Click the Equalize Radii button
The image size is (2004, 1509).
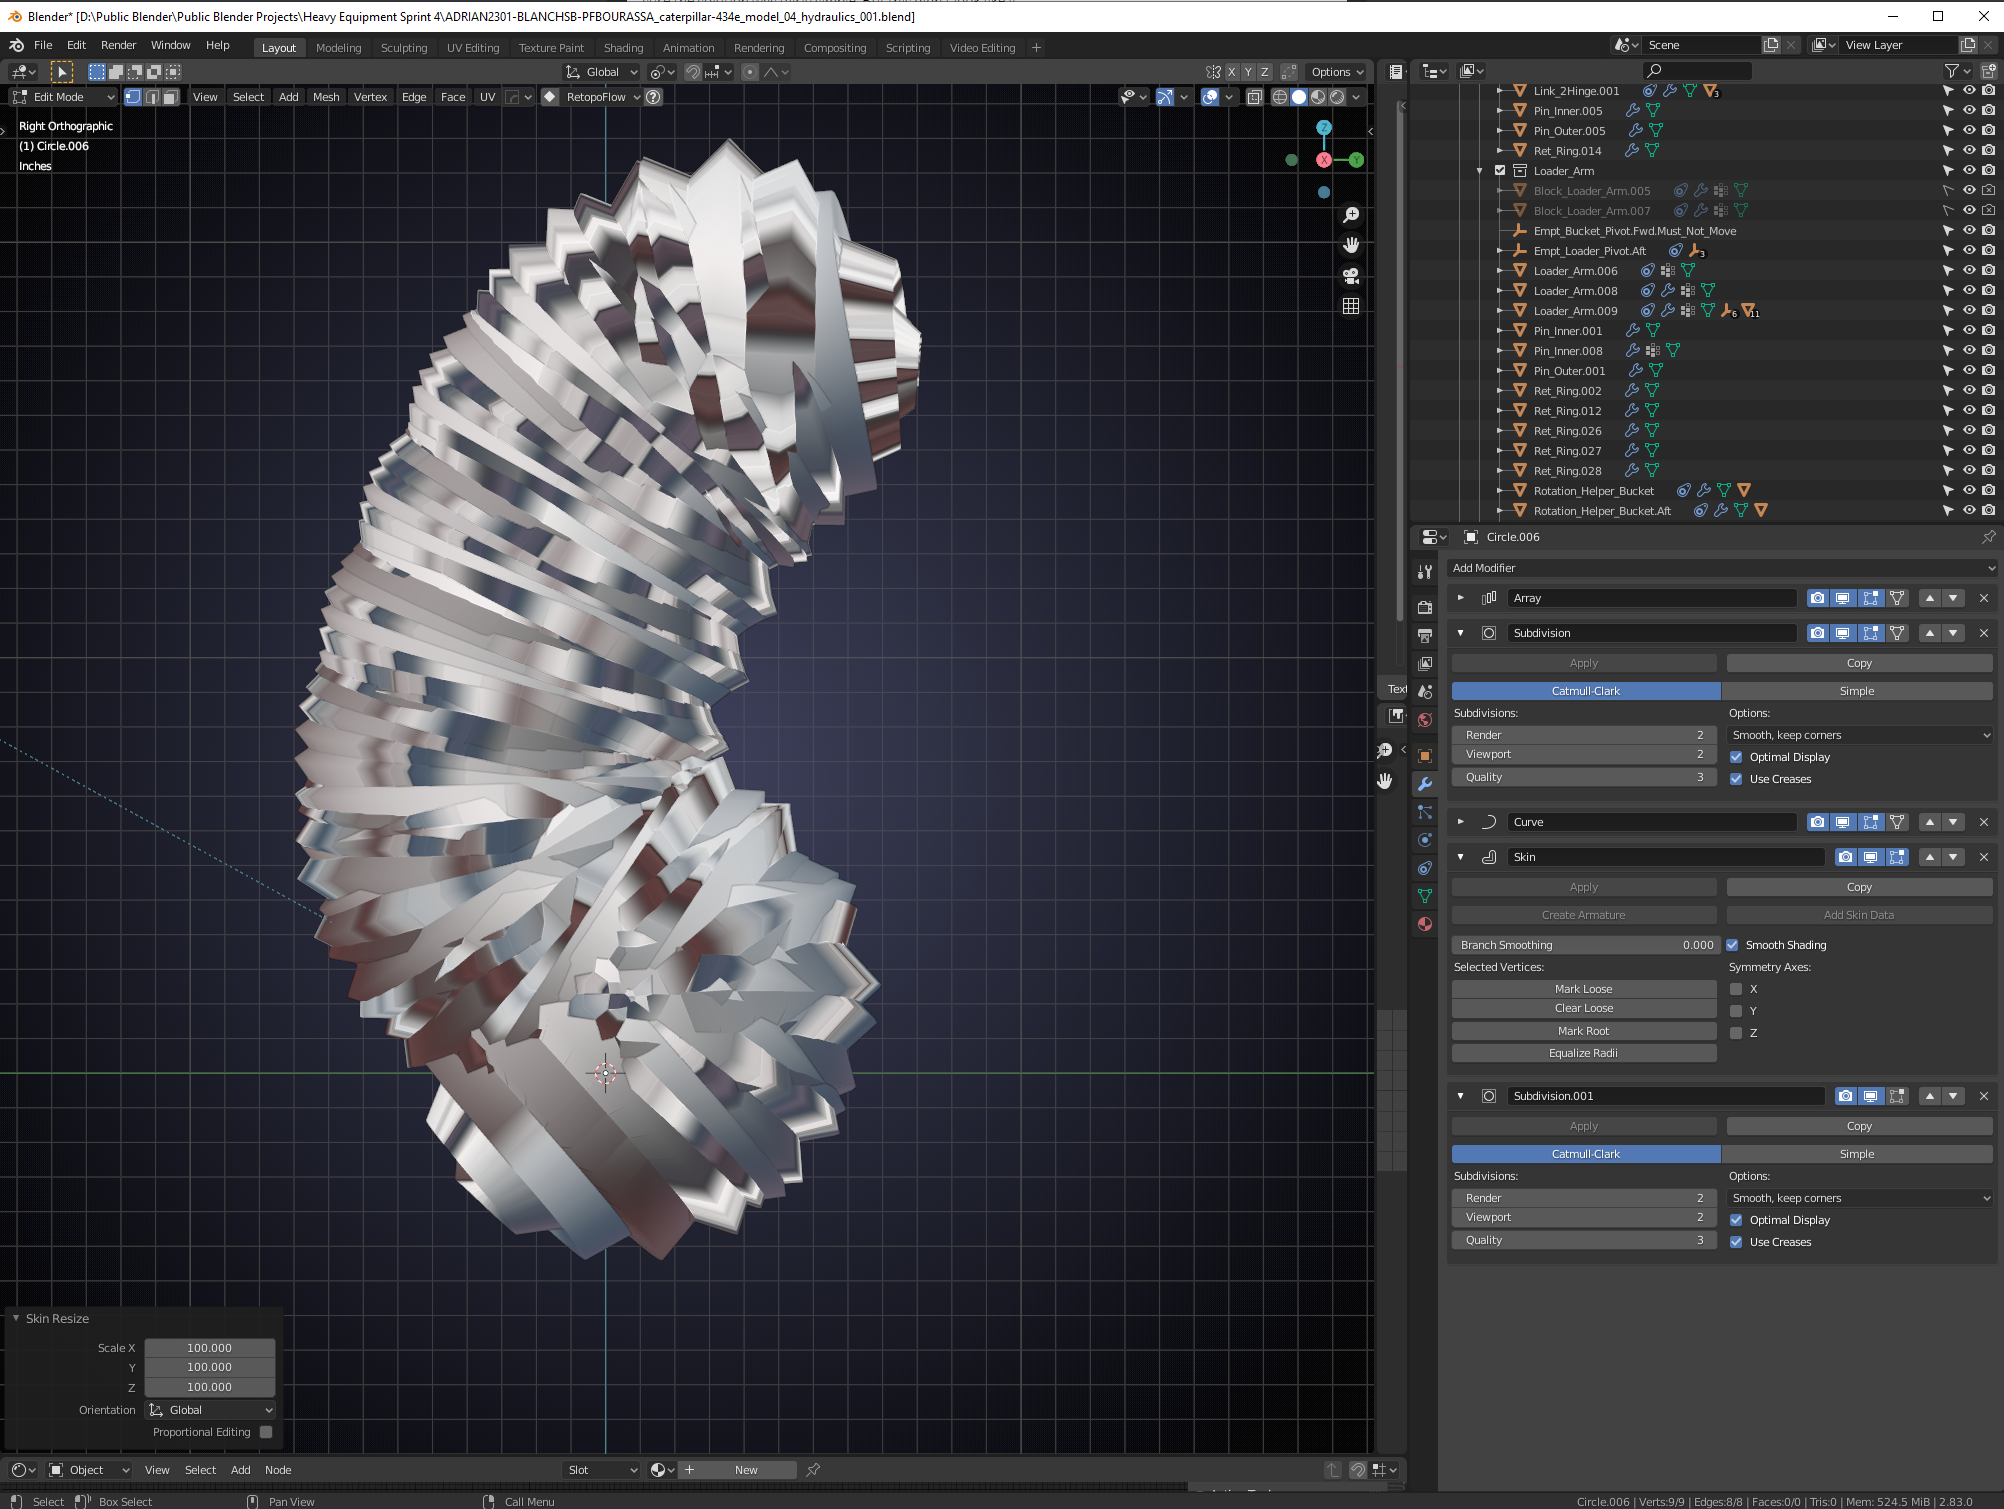pyautogui.click(x=1583, y=1053)
